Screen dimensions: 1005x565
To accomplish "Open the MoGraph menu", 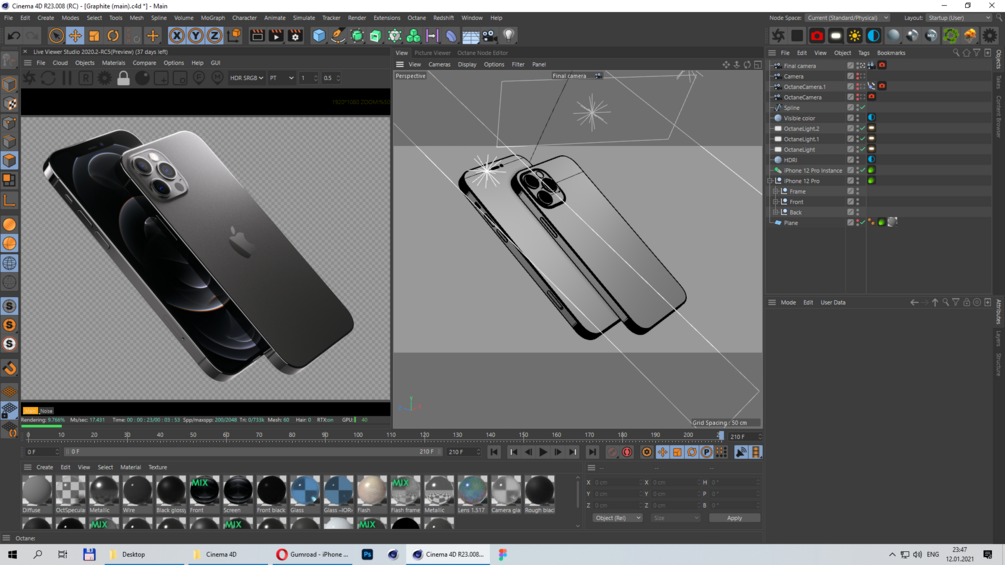I will (x=213, y=18).
